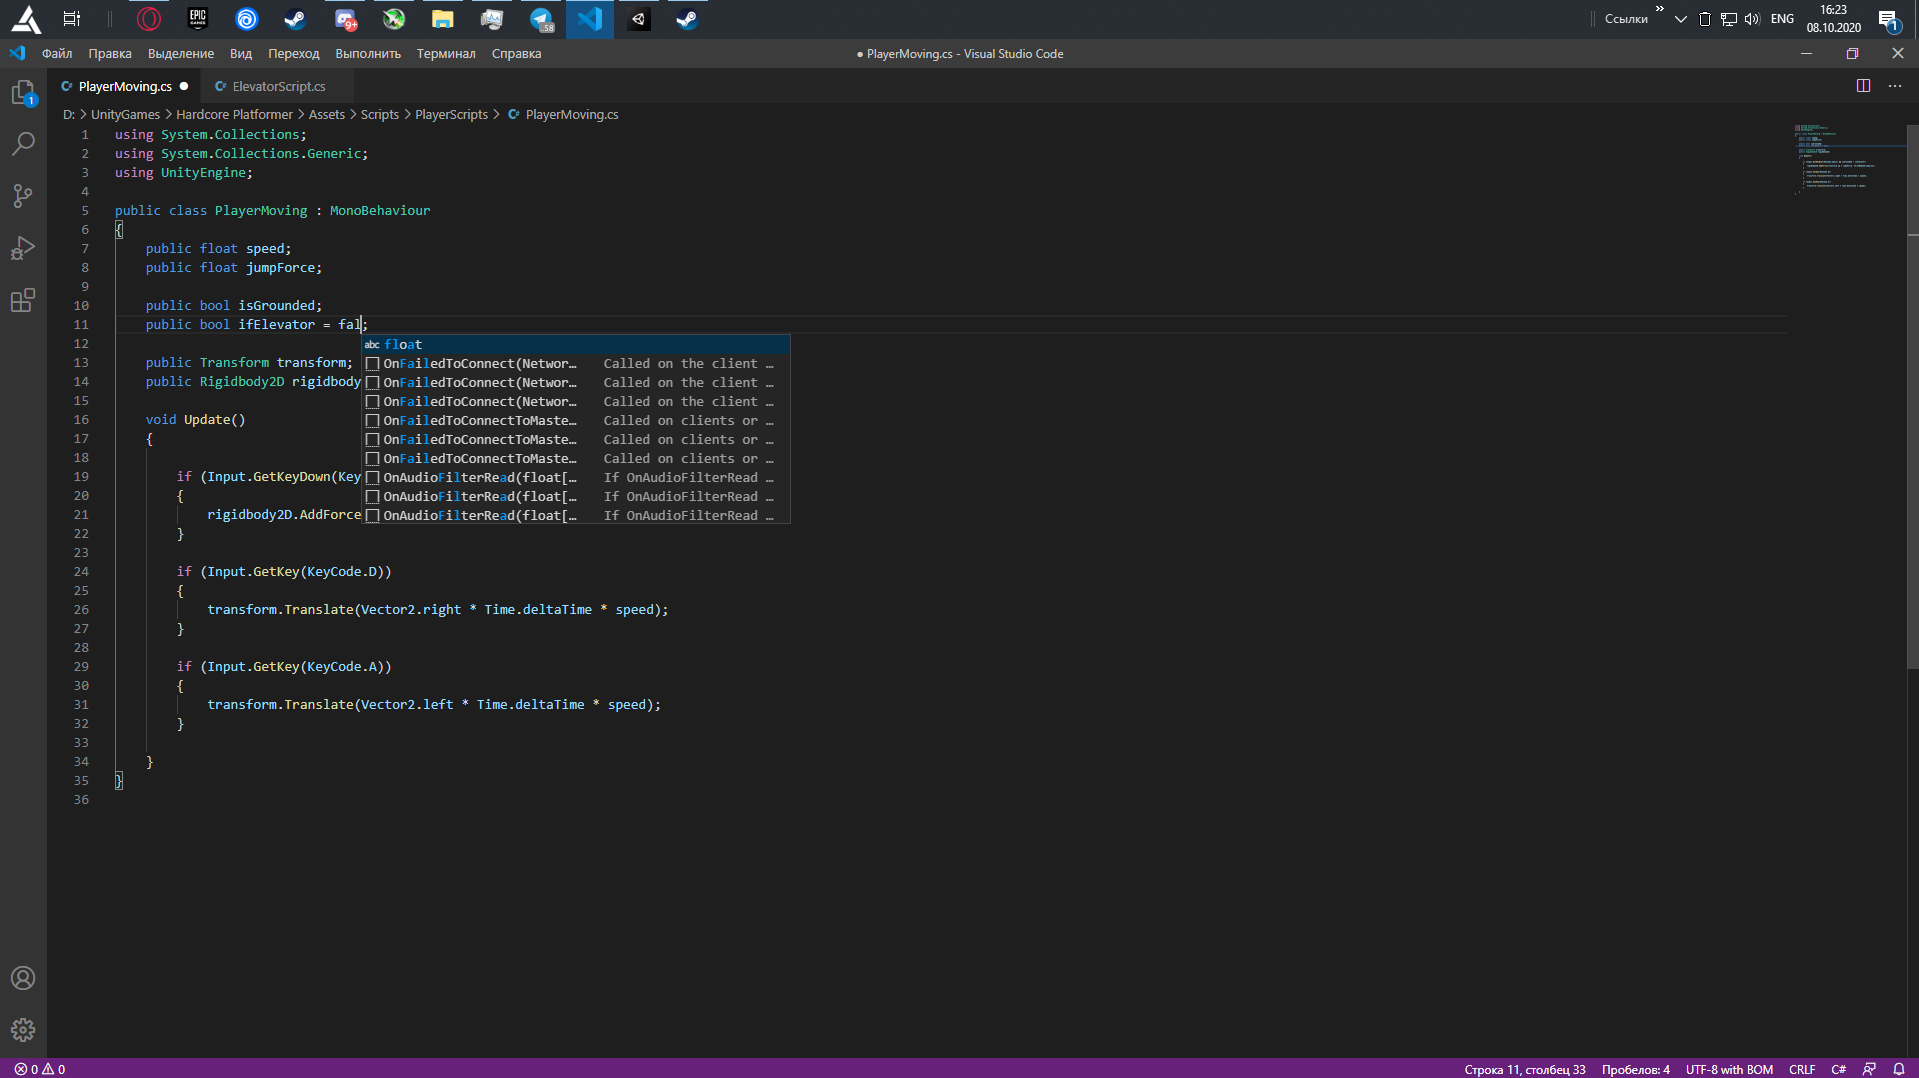This screenshot has width=1919, height=1078.
Task: Change line endings via CRLF
Action: (1801, 1069)
